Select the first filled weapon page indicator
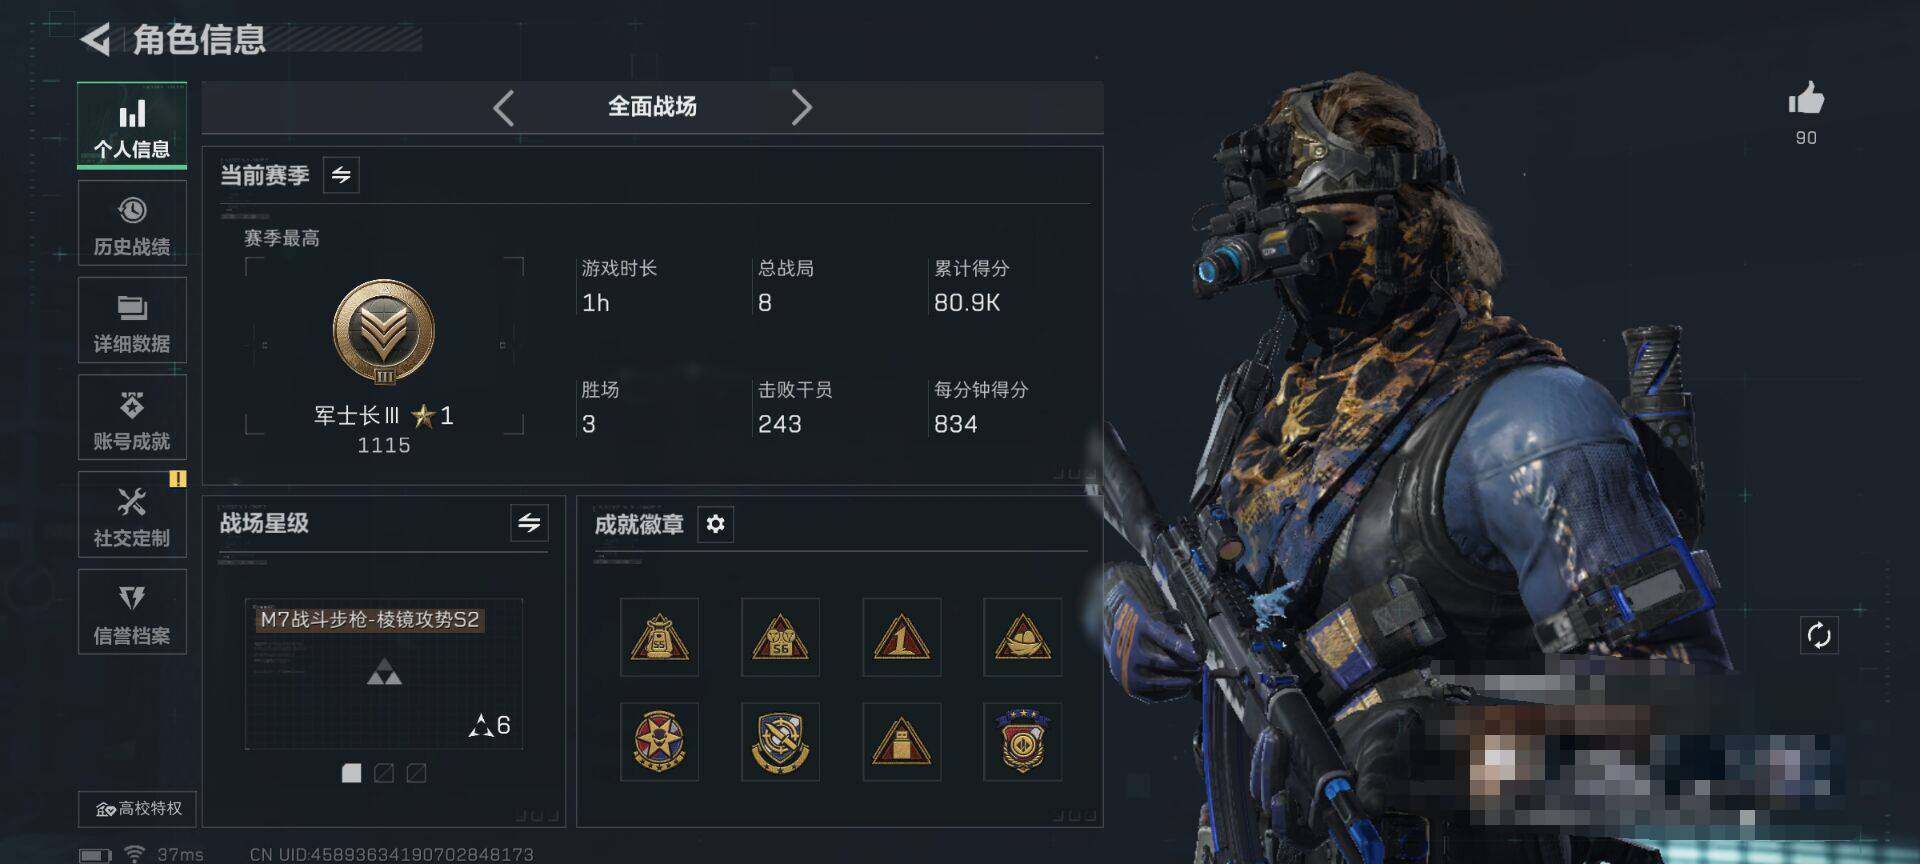1920x864 pixels. tap(351, 773)
